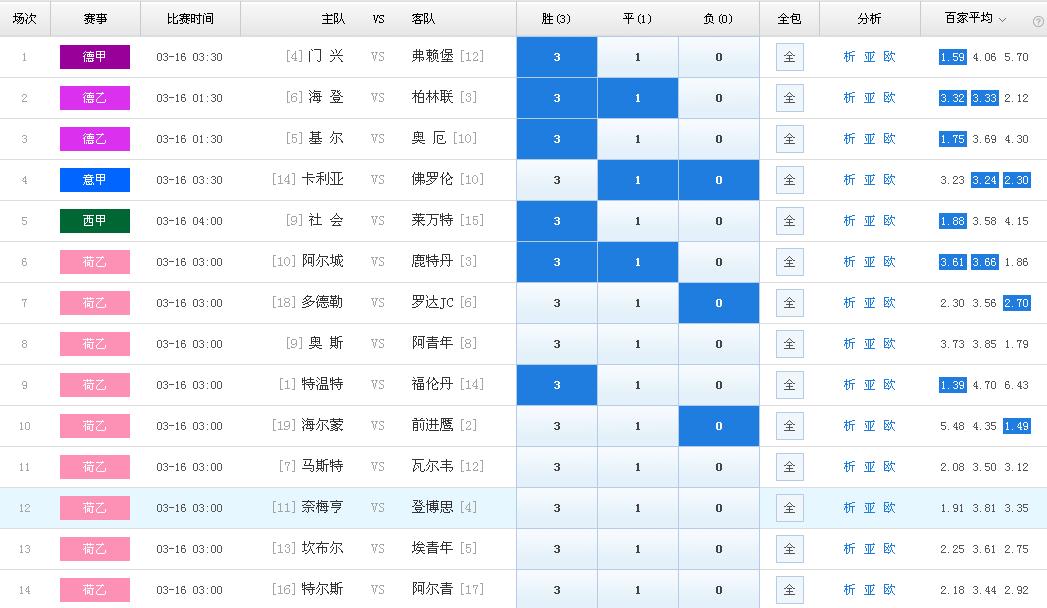Click away team 柏林联 name
Screen dimensions: 1047x608
click(433, 97)
